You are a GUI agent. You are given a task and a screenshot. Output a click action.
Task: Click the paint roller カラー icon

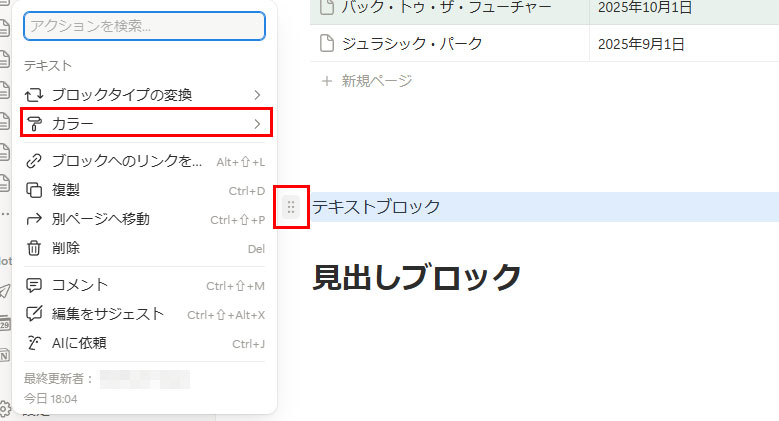34,124
